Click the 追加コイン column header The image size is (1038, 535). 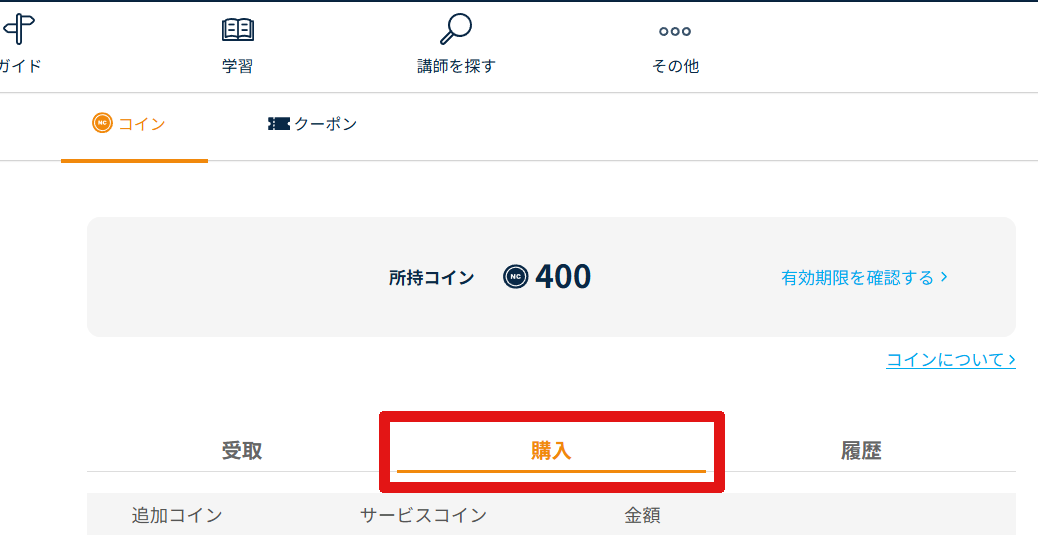[x=177, y=516]
